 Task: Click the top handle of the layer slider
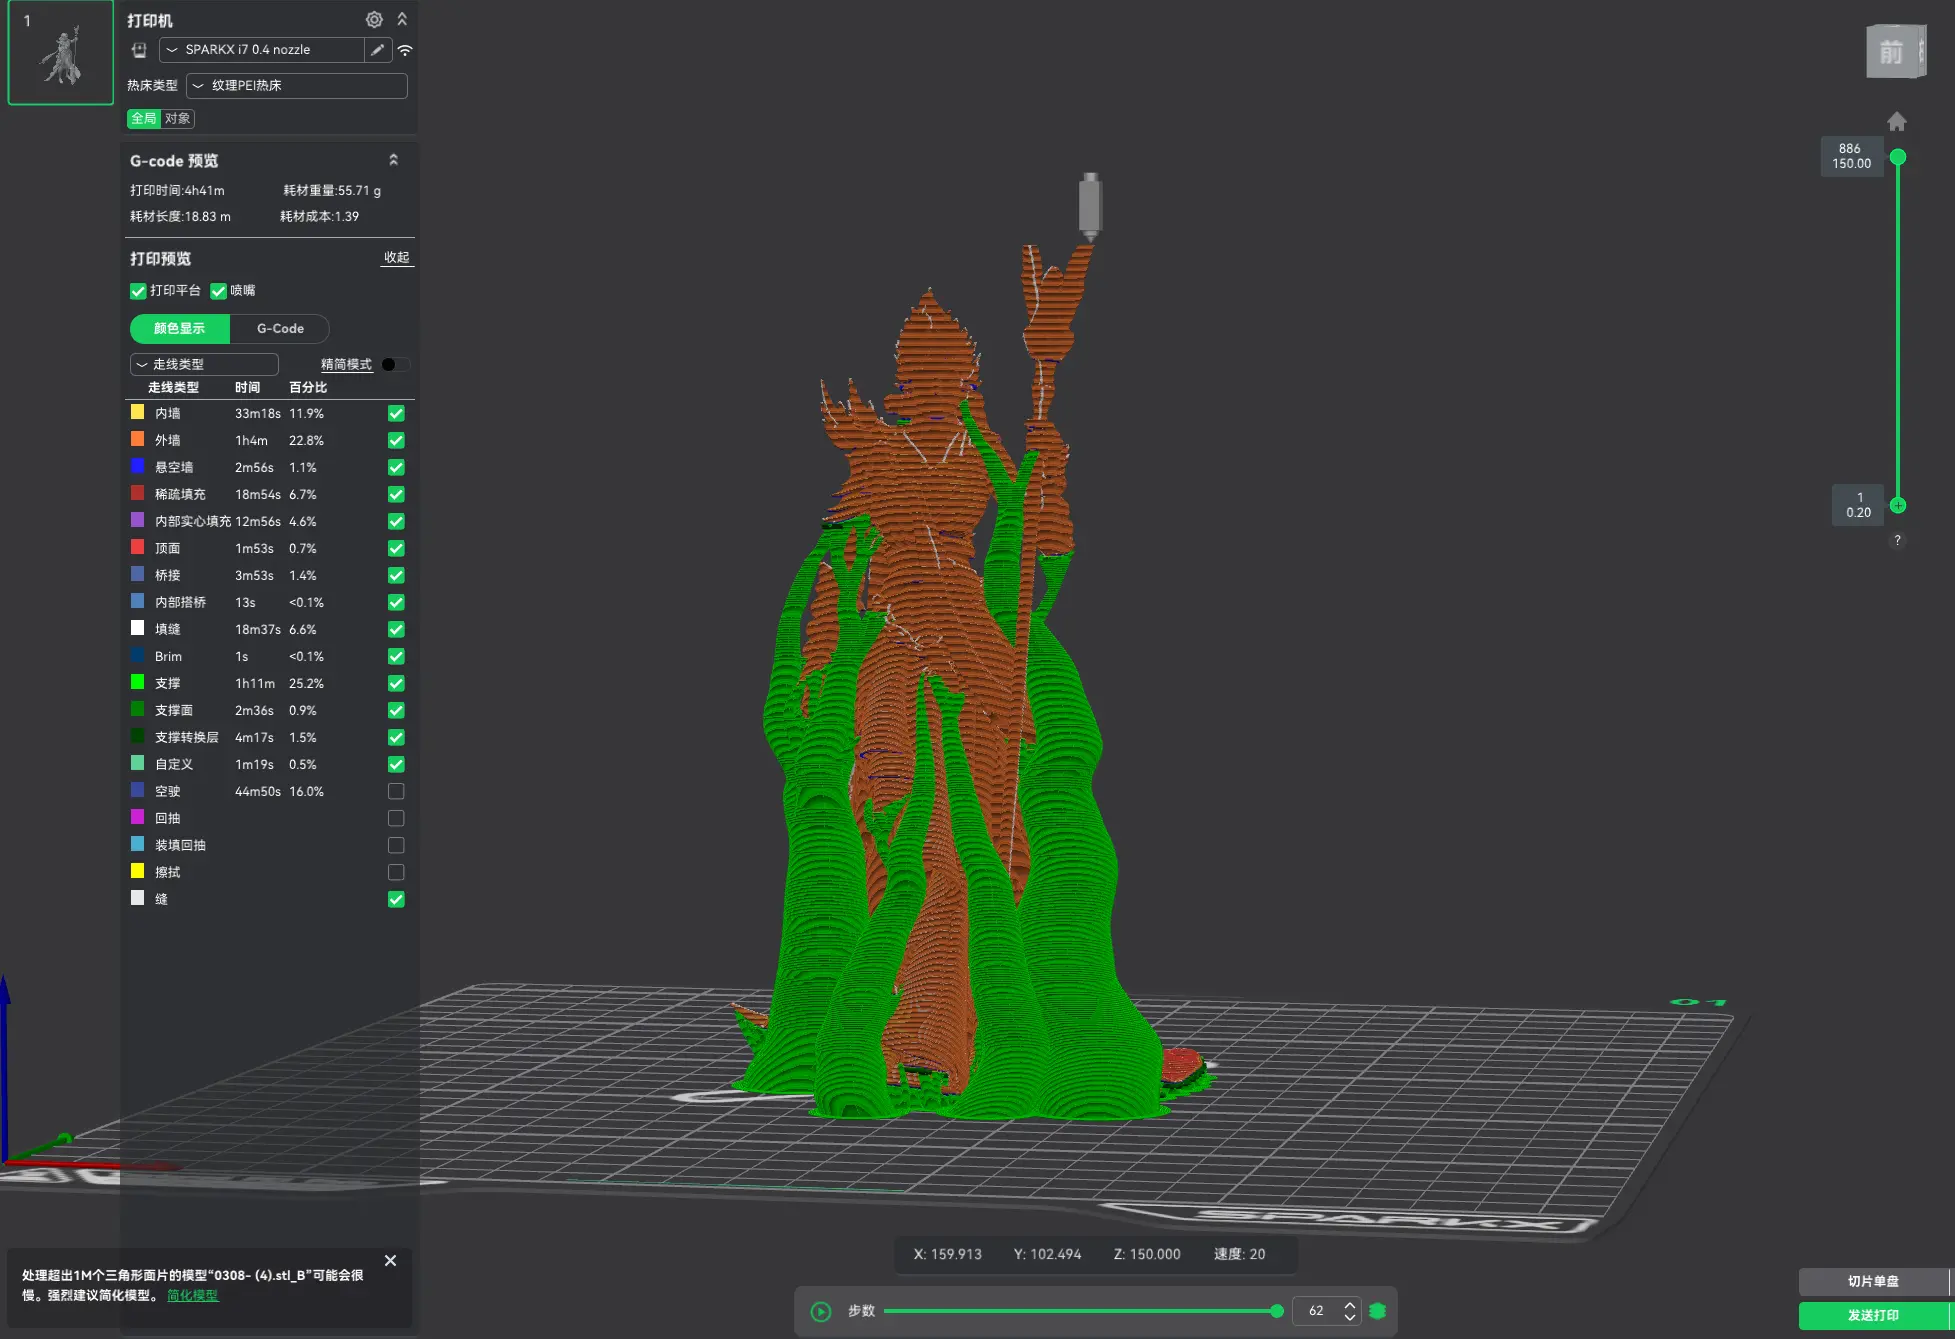coord(1897,157)
